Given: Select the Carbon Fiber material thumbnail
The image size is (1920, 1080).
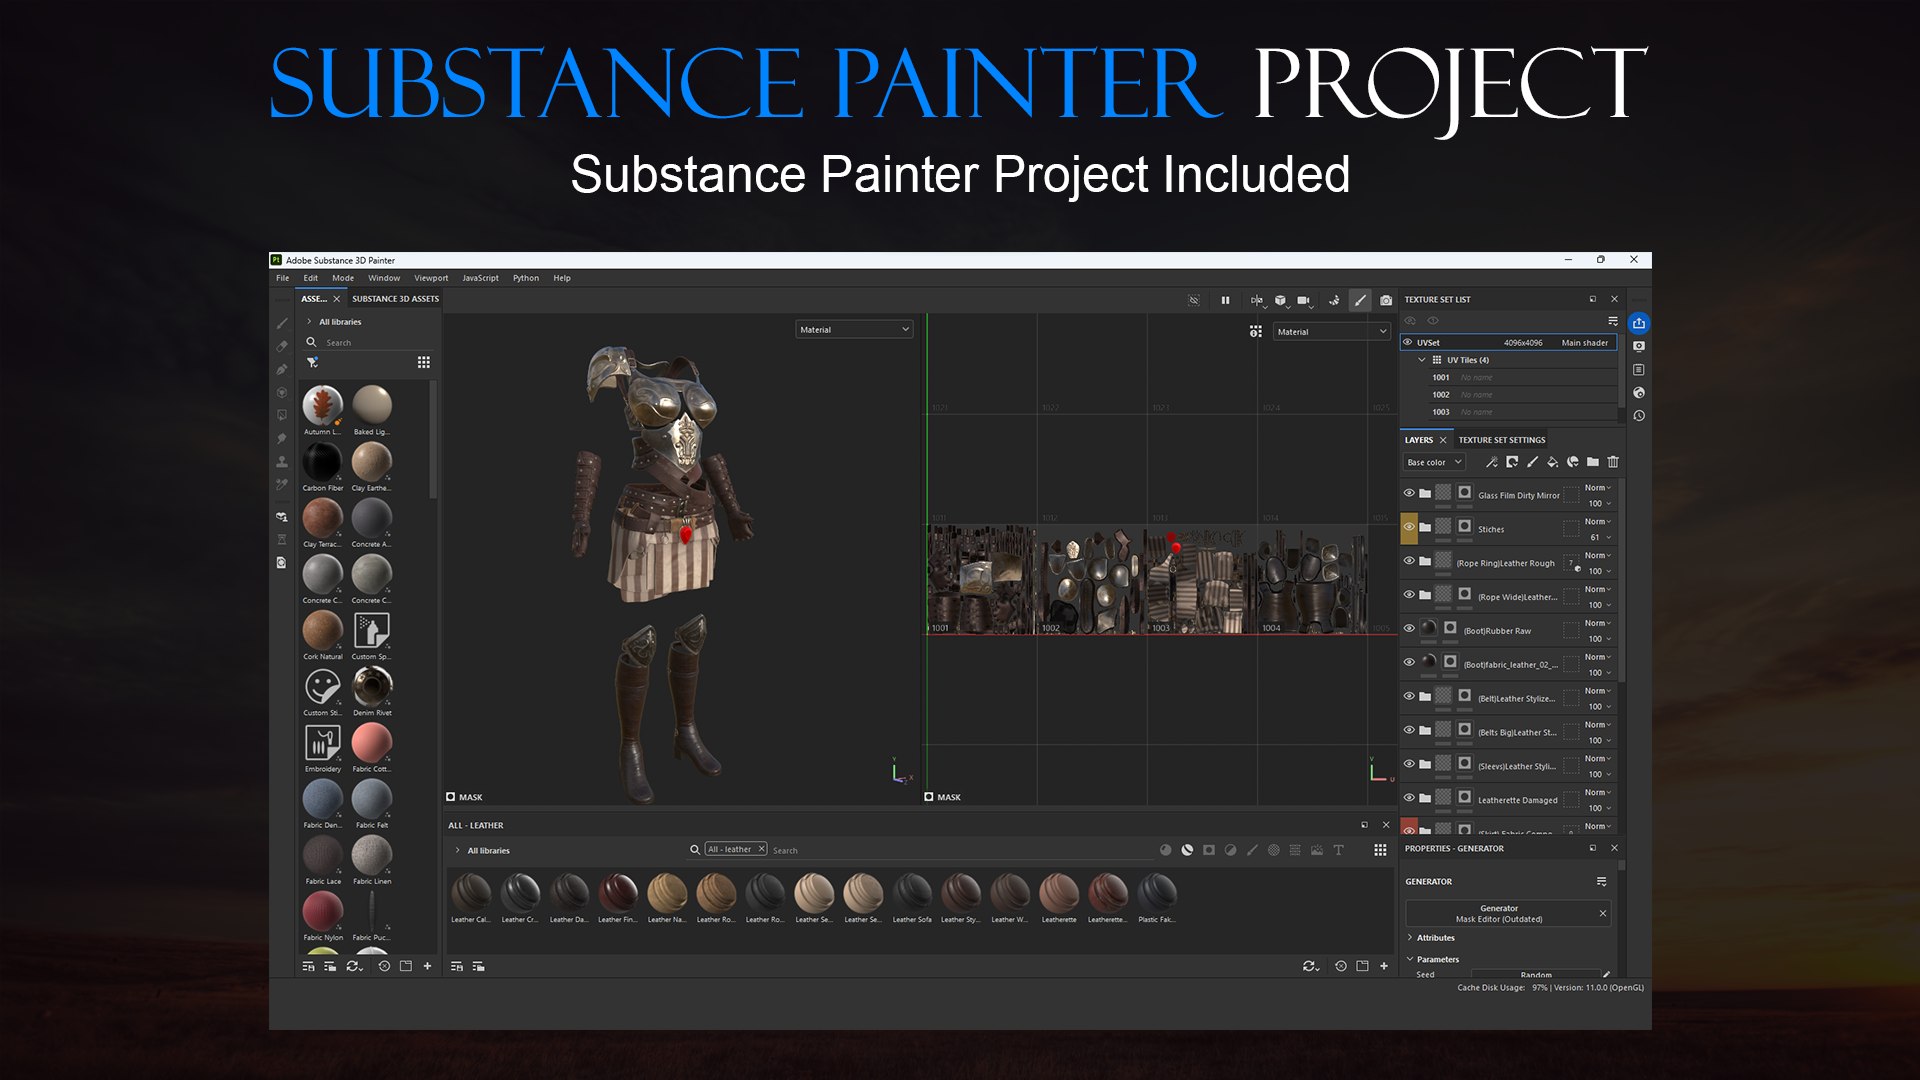Looking at the screenshot, I should tap(322, 467).
